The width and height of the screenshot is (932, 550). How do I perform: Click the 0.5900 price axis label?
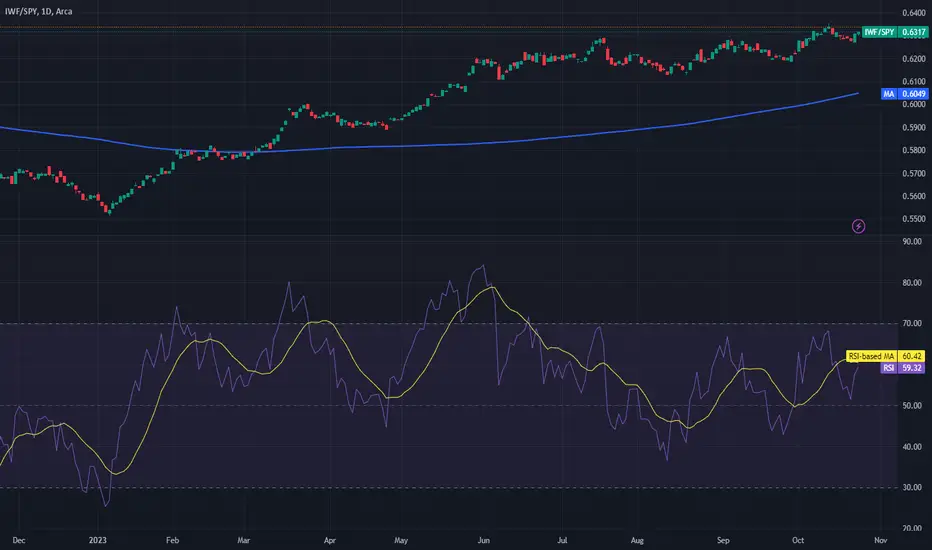click(x=914, y=127)
